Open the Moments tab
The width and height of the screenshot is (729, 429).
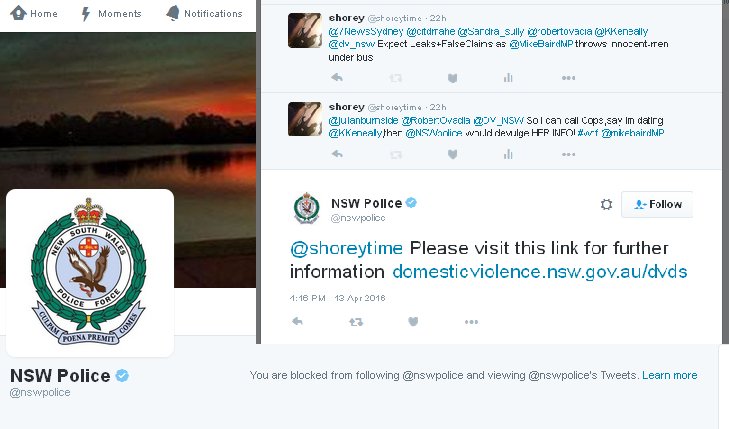[x=111, y=14]
